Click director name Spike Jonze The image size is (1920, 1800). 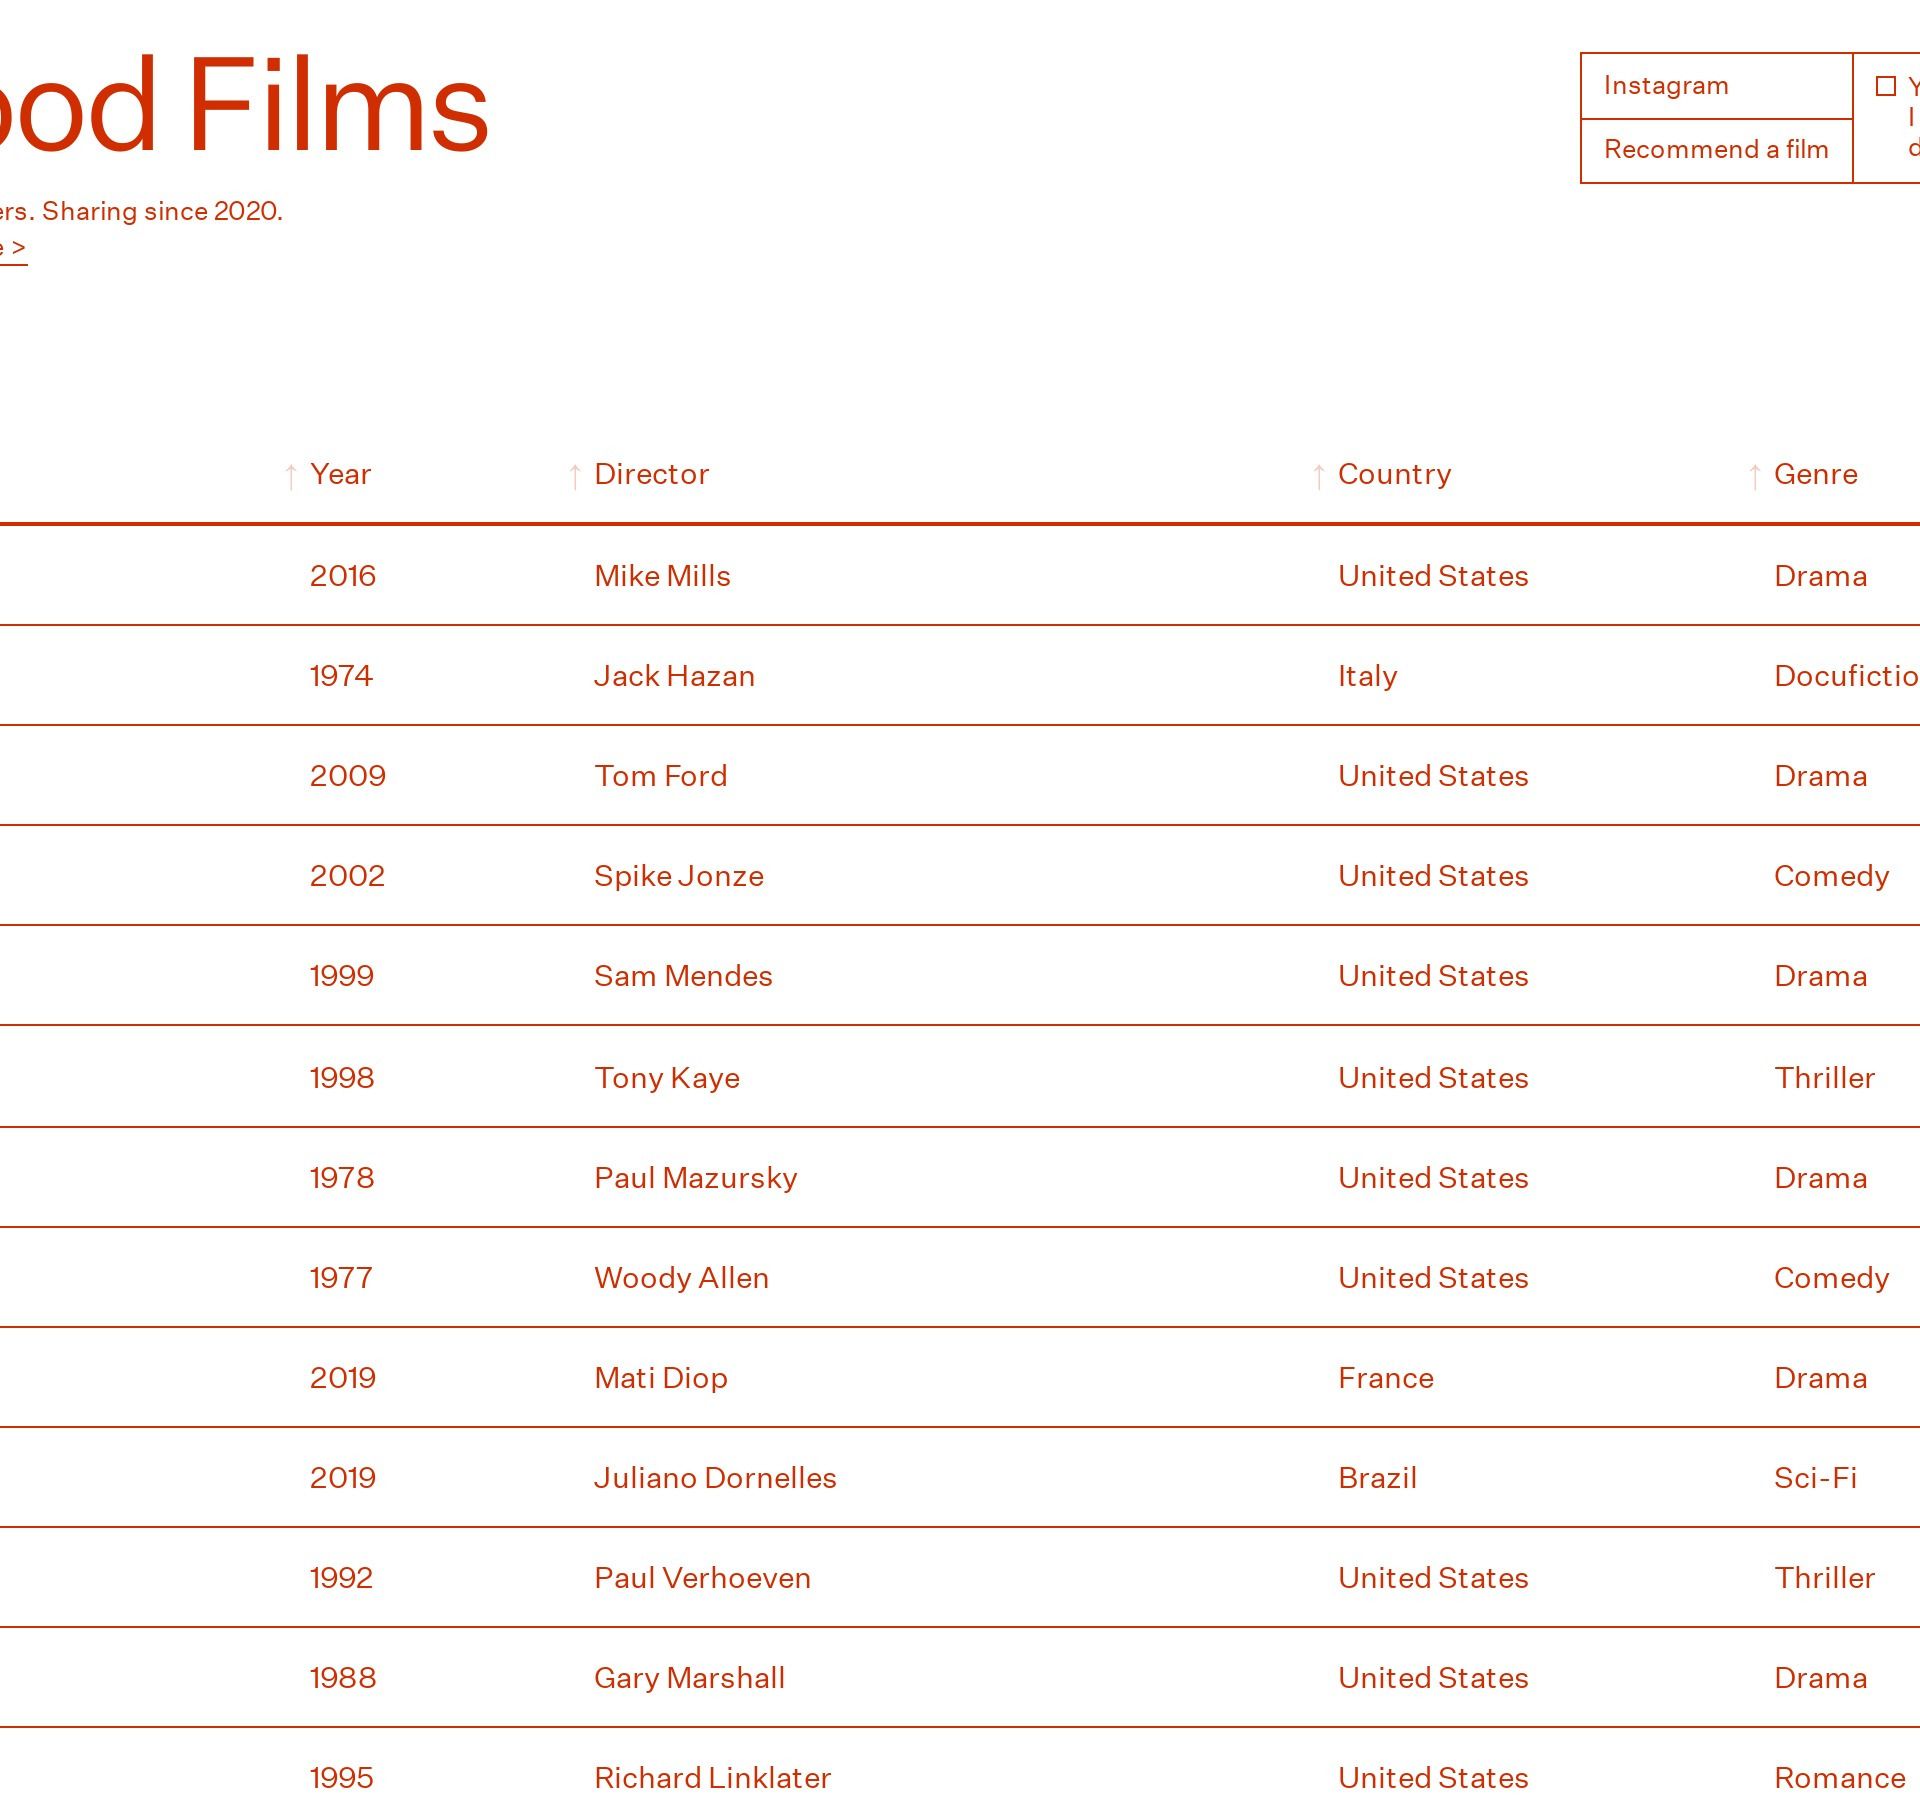(678, 876)
